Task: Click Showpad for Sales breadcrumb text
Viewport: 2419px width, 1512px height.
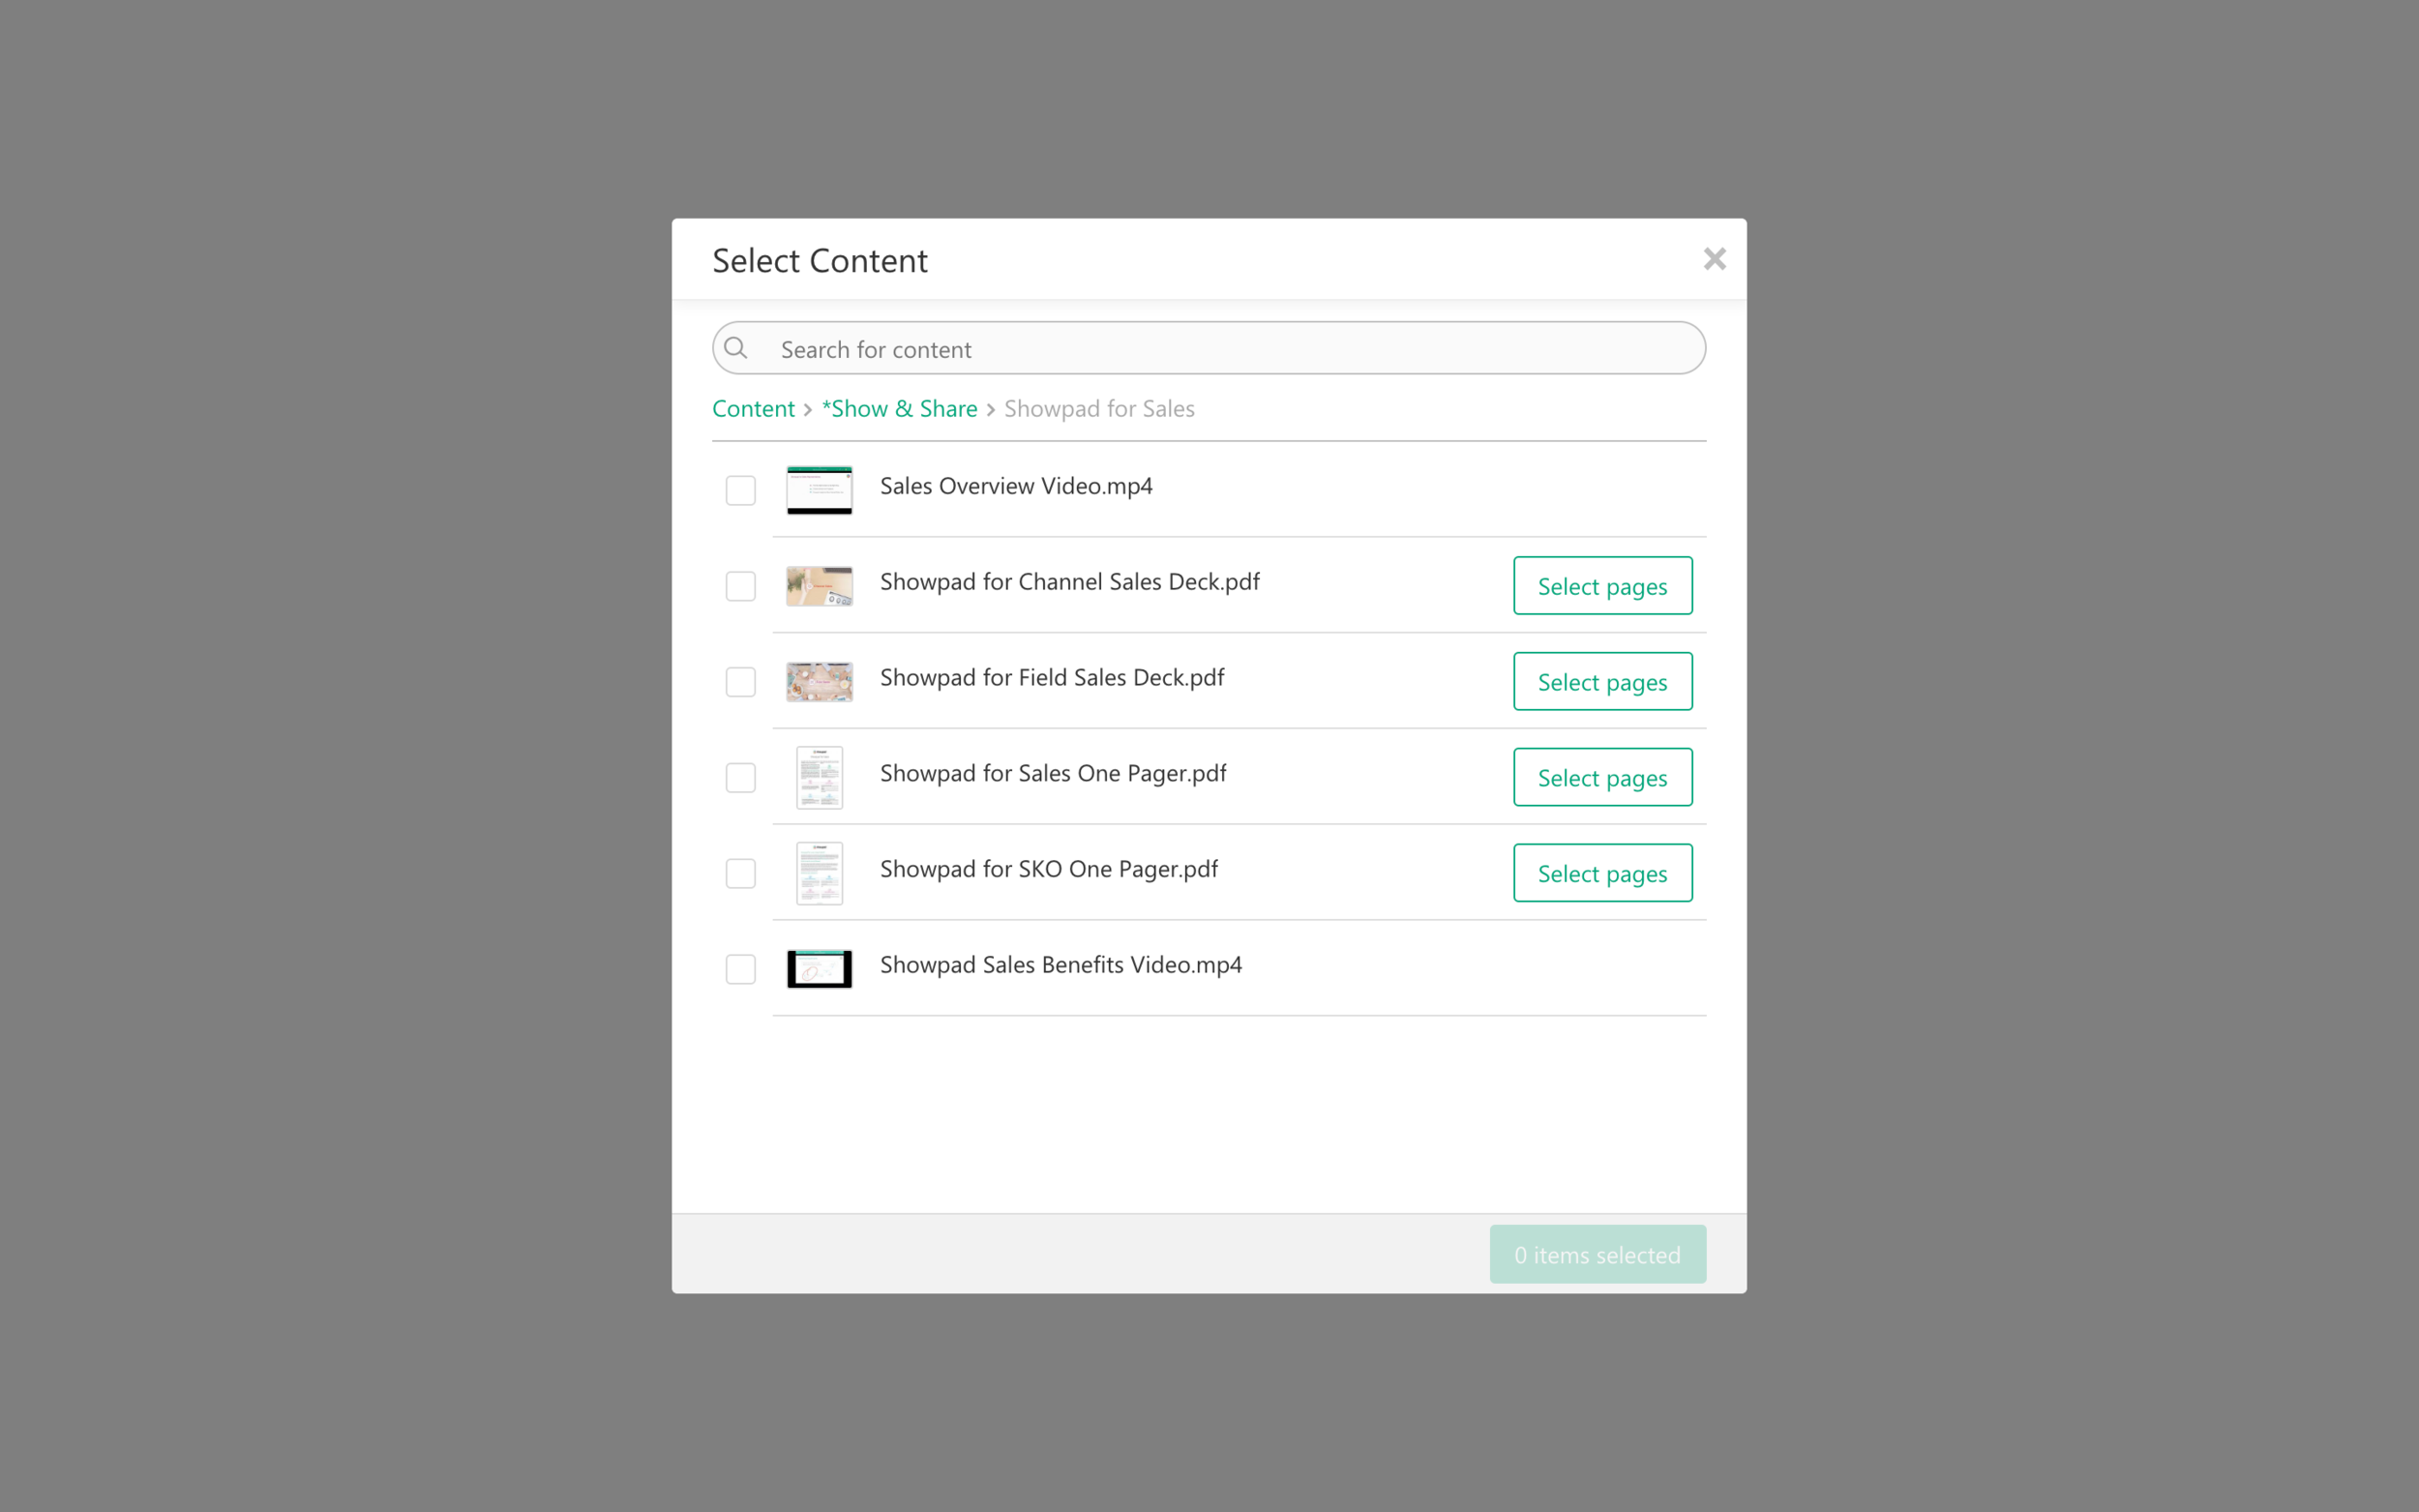Action: click(x=1099, y=409)
